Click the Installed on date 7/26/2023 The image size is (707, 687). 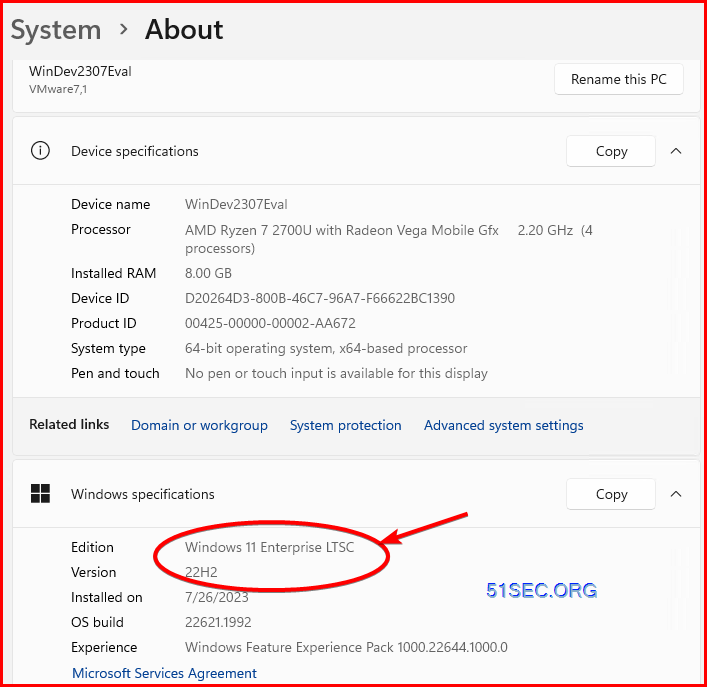tap(216, 597)
